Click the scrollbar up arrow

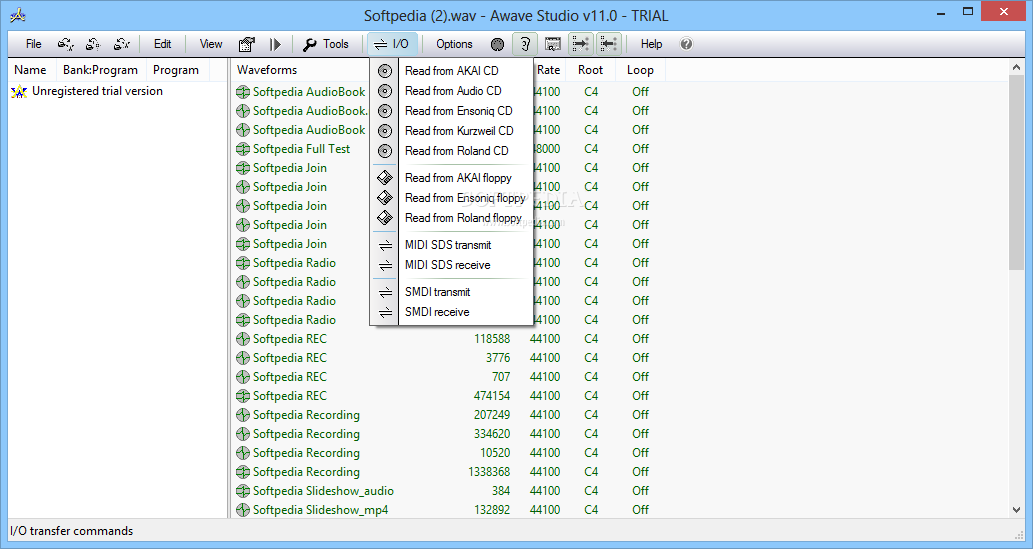1015,67
